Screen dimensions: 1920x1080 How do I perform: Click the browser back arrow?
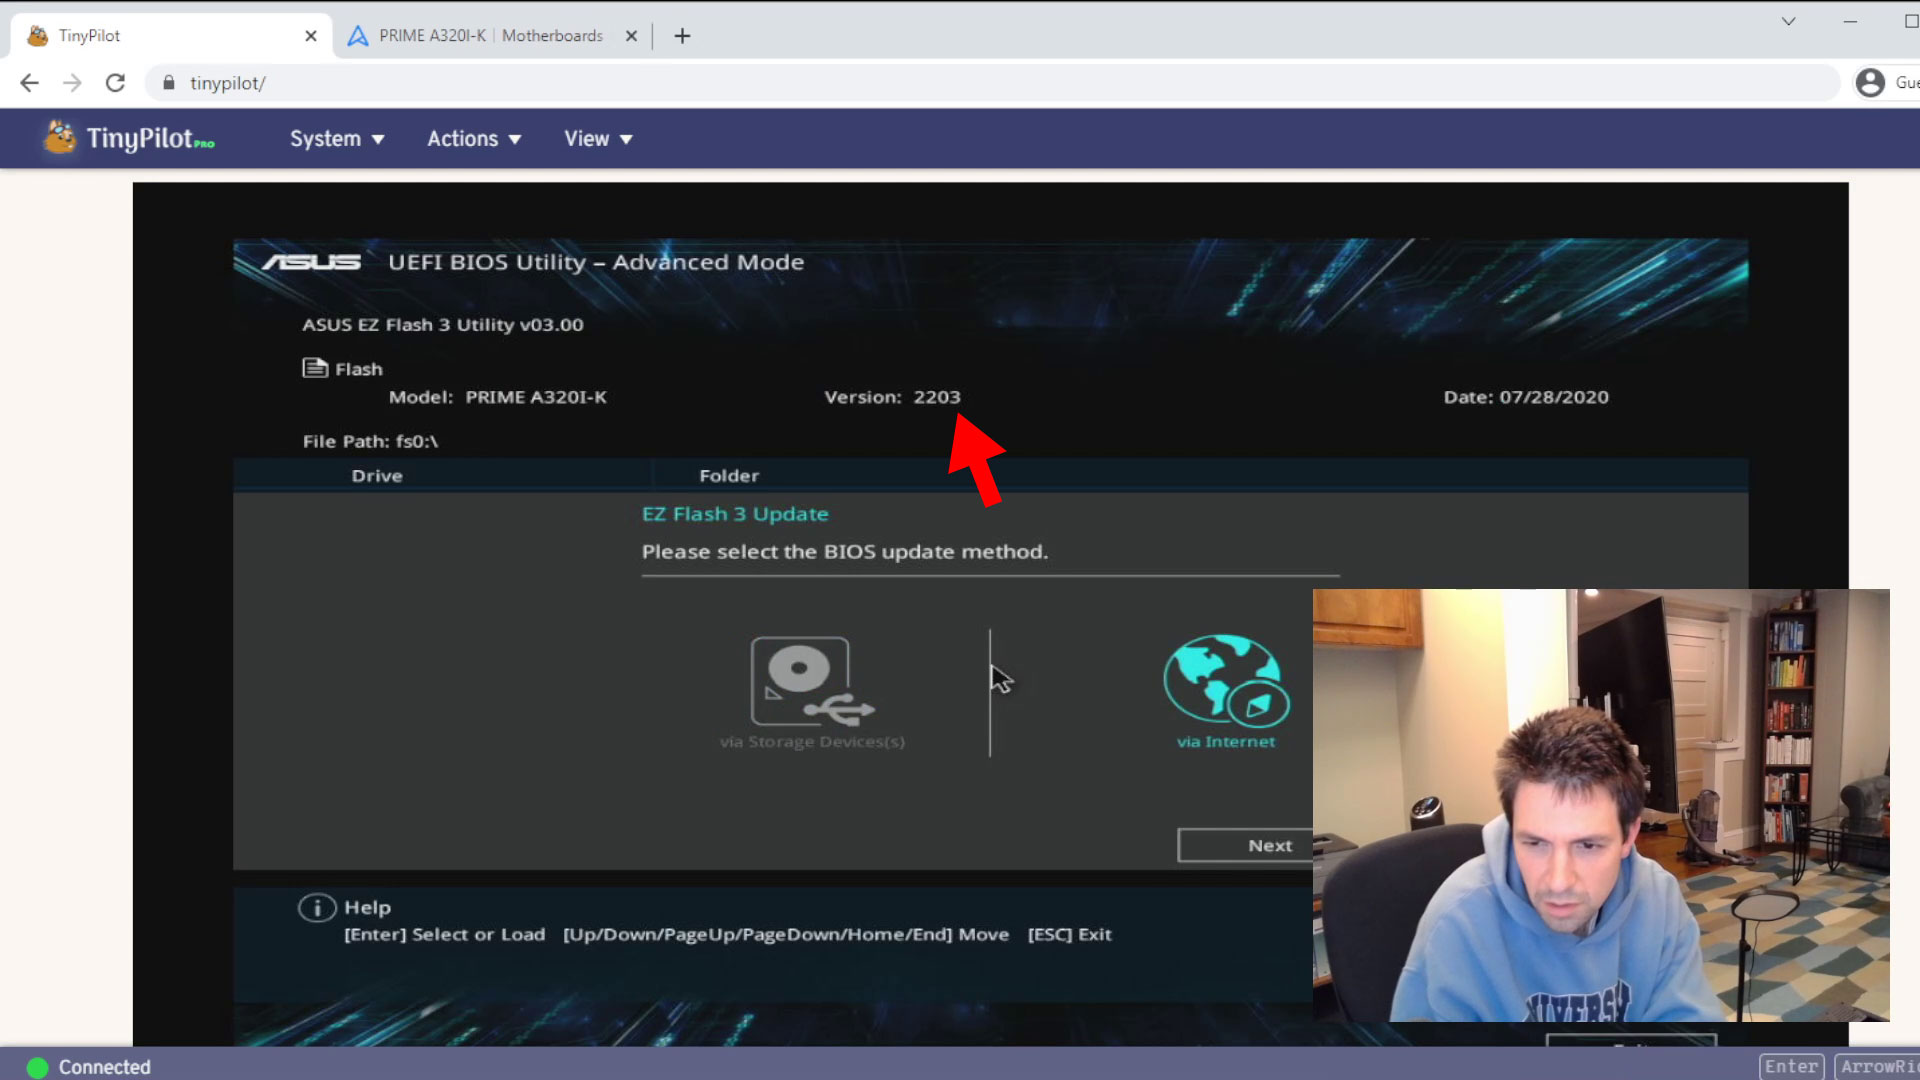[29, 83]
